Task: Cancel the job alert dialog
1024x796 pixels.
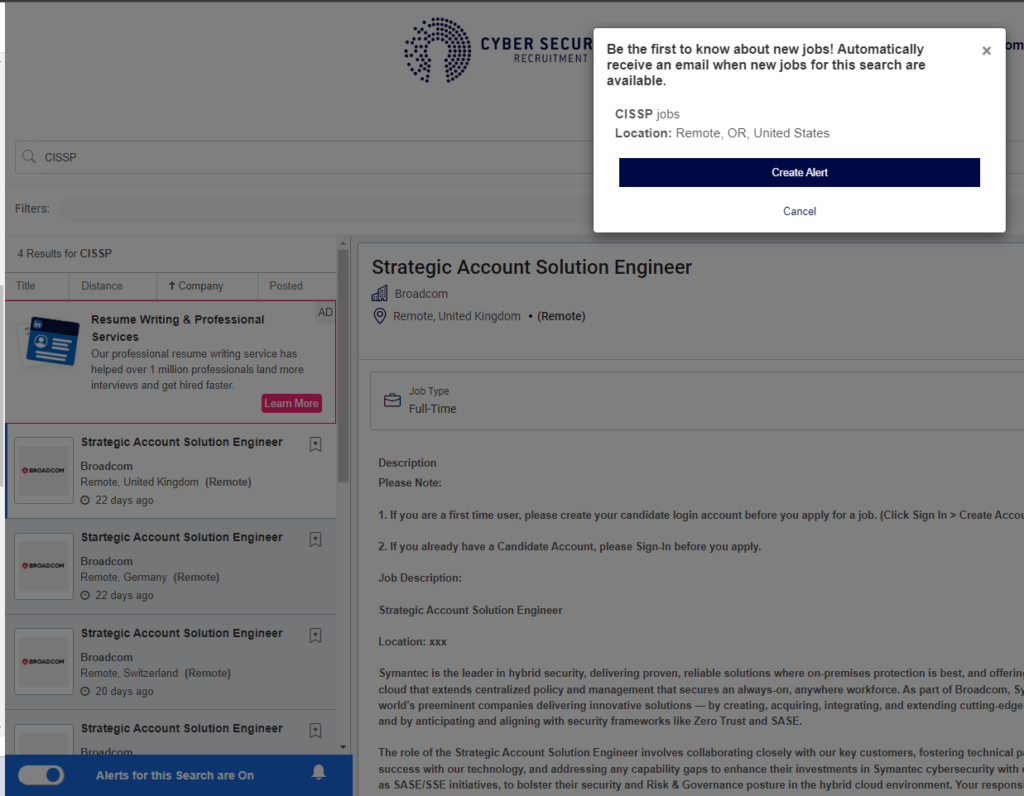Action: tap(799, 212)
